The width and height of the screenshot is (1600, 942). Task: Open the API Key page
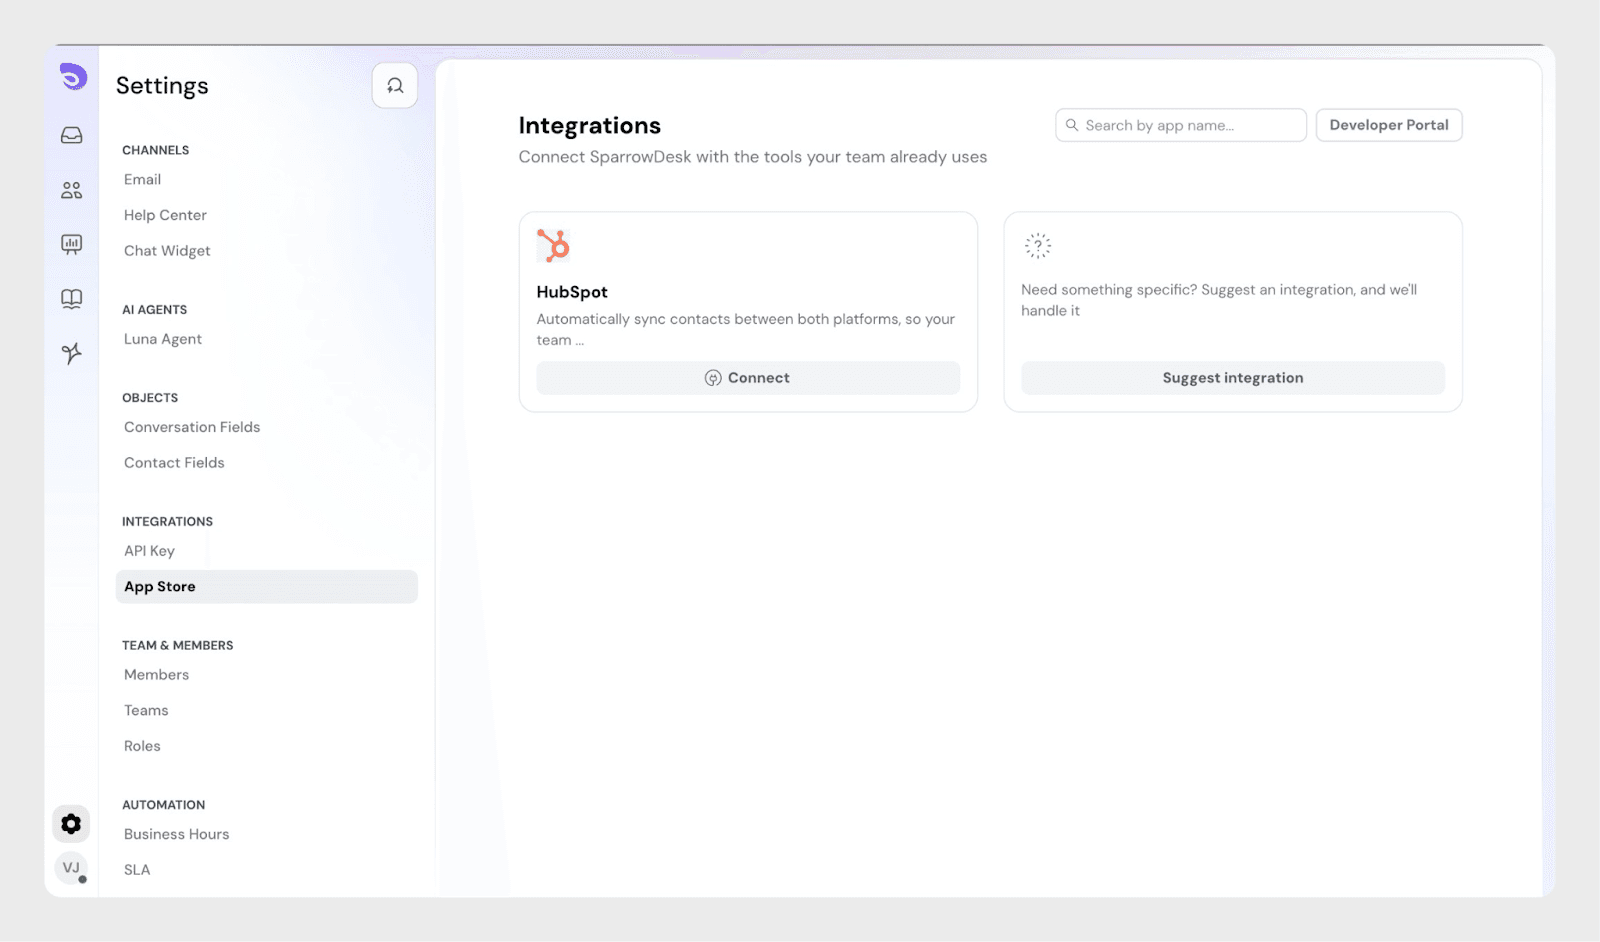point(149,551)
